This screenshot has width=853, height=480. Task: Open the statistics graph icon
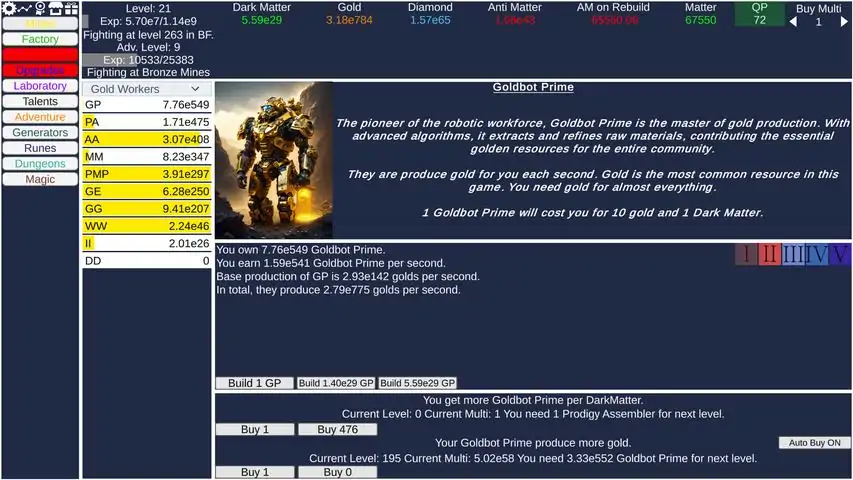(24, 7)
